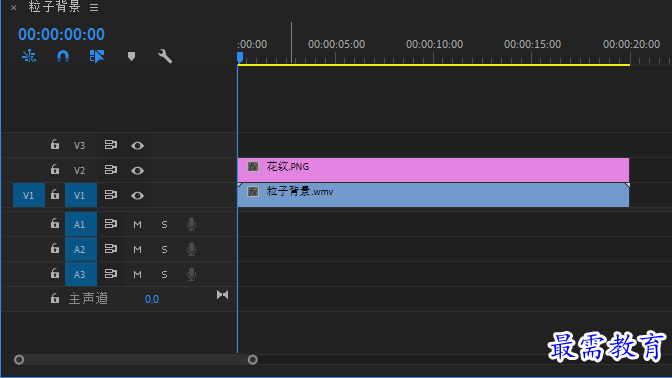This screenshot has width=672, height=378.
Task: Select the 粒子背景.wmv clip
Action: (x=433, y=195)
